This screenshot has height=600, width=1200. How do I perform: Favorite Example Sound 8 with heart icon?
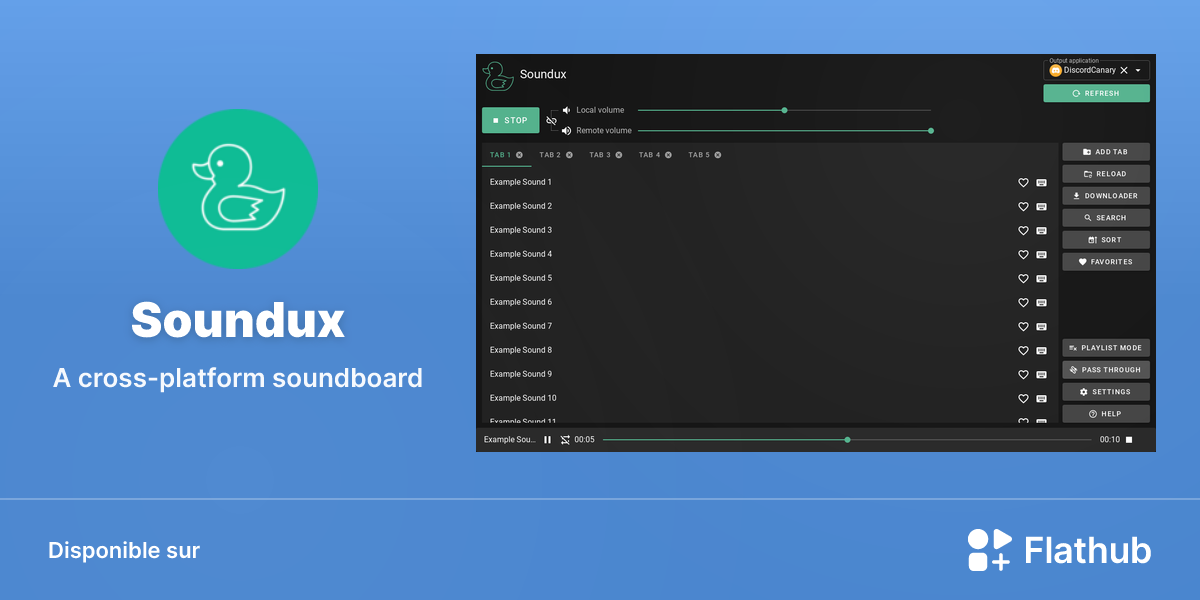coord(1023,351)
